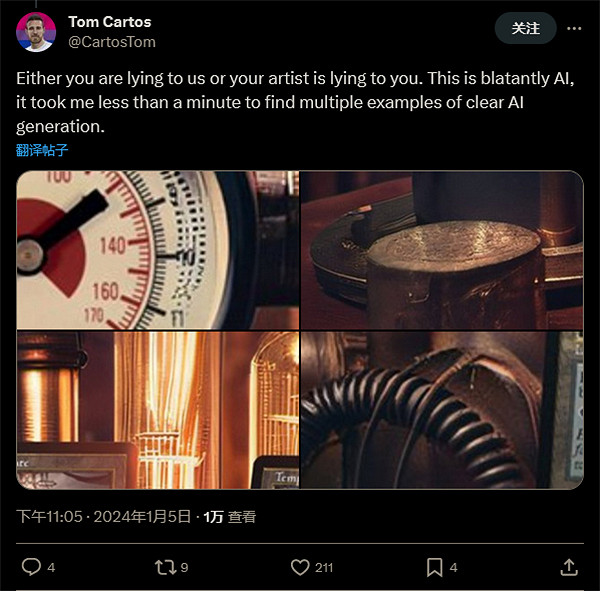This screenshot has height=591, width=600.
Task: Click the 翻译帖子 translate link
Action: (42, 150)
